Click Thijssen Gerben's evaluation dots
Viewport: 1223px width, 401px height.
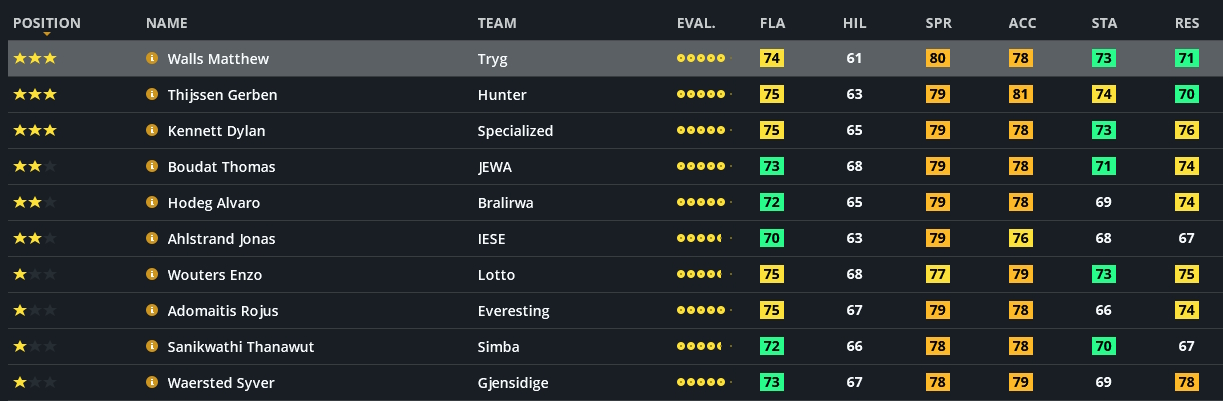click(704, 95)
